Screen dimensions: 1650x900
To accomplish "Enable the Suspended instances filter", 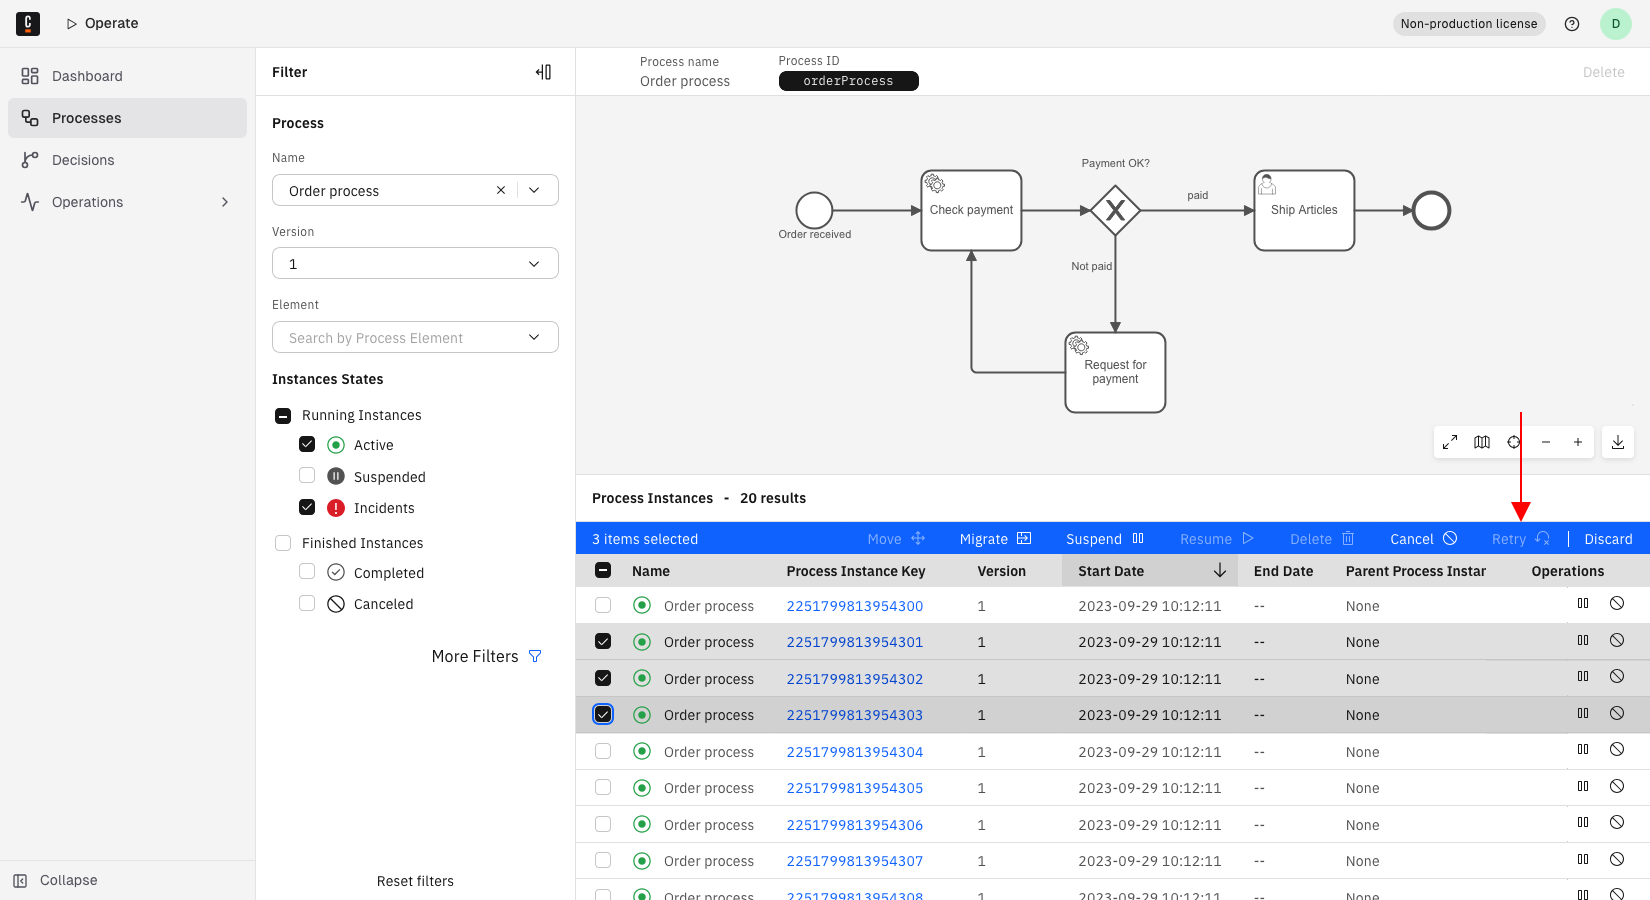I will coord(307,475).
